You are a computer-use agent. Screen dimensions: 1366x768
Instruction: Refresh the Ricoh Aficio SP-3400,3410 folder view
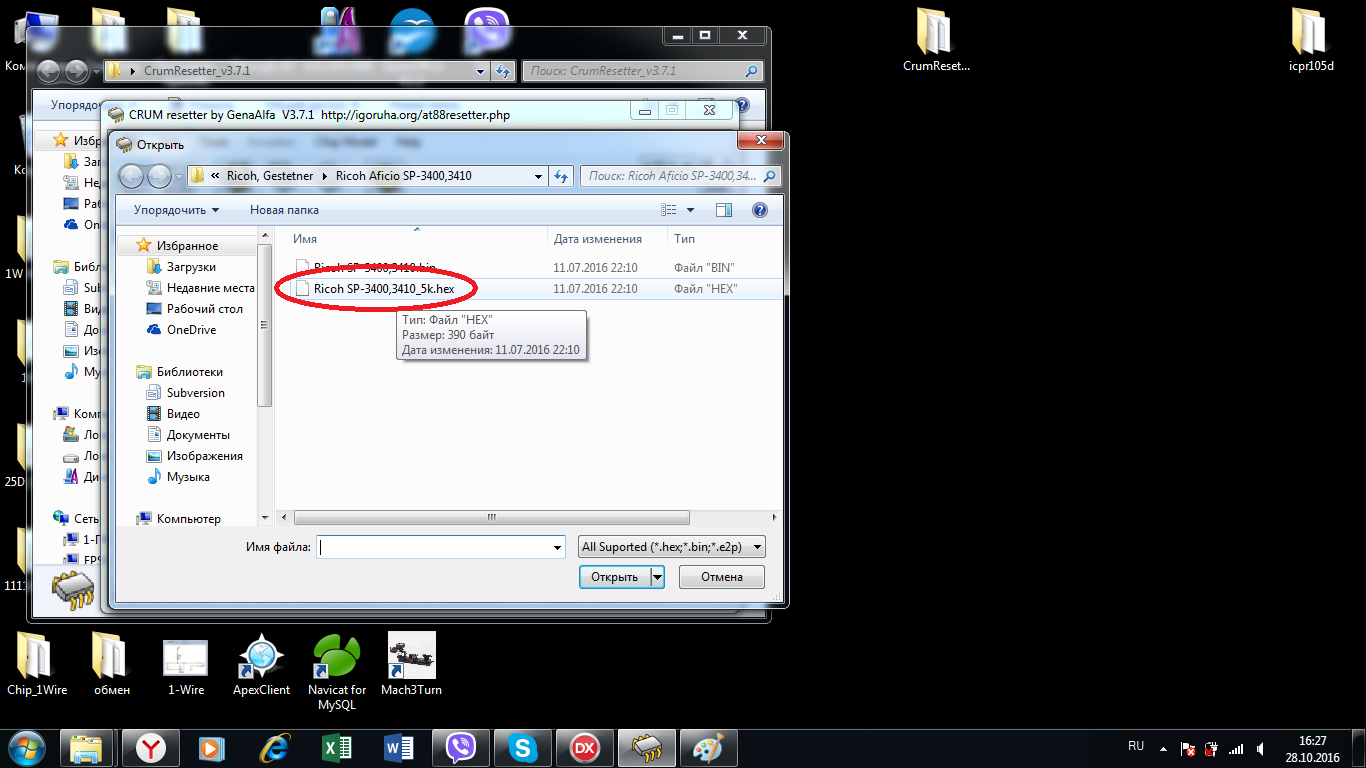click(561, 176)
